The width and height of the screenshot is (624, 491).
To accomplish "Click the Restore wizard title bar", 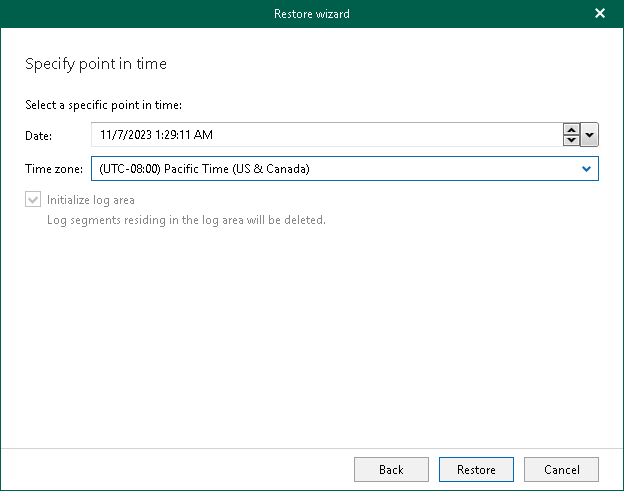I will pos(311,14).
